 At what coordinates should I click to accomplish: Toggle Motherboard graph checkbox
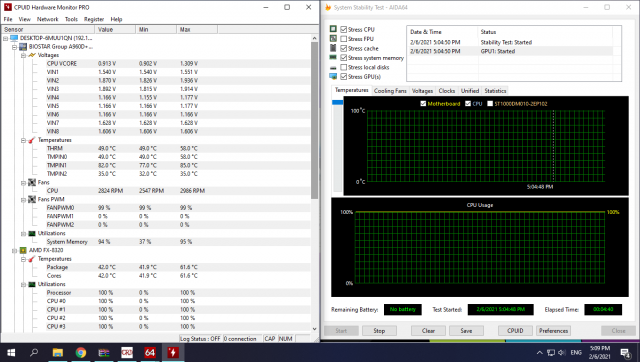423,104
